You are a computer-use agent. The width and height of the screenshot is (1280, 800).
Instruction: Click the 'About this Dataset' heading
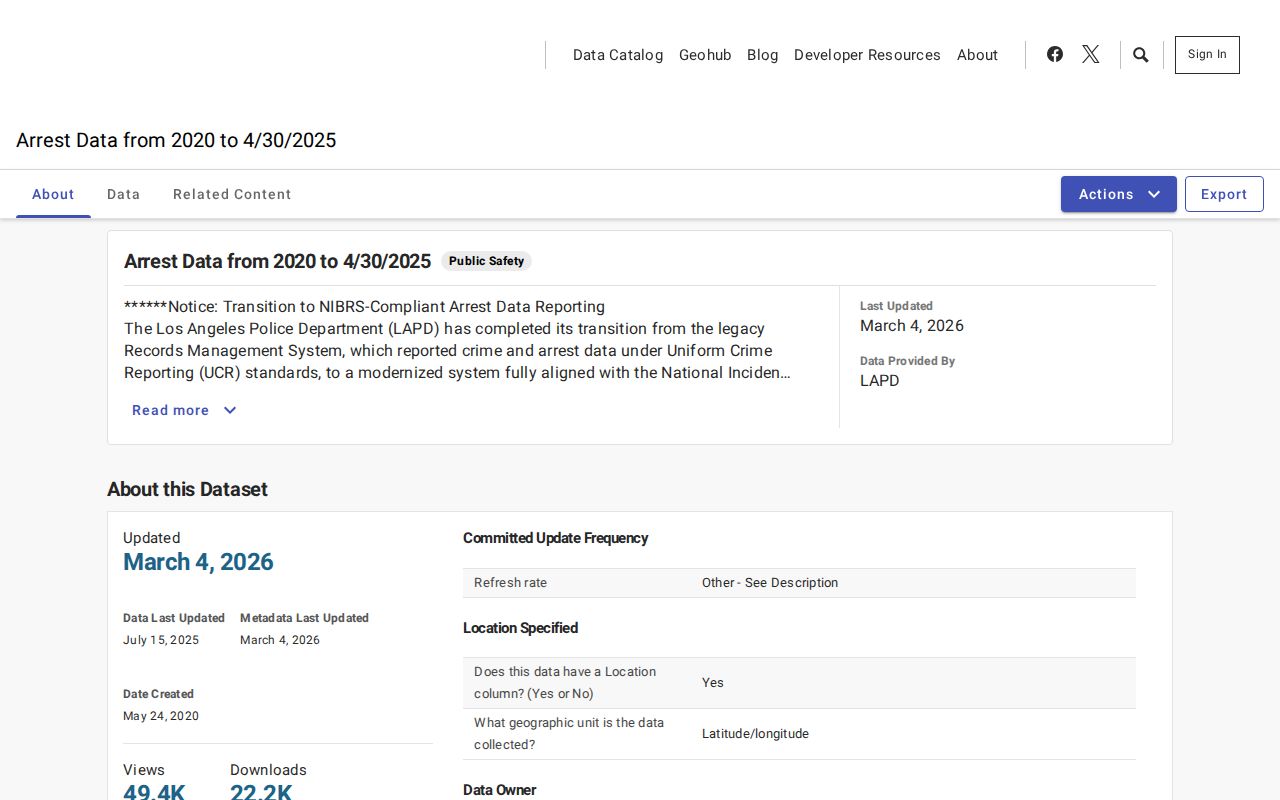187,489
